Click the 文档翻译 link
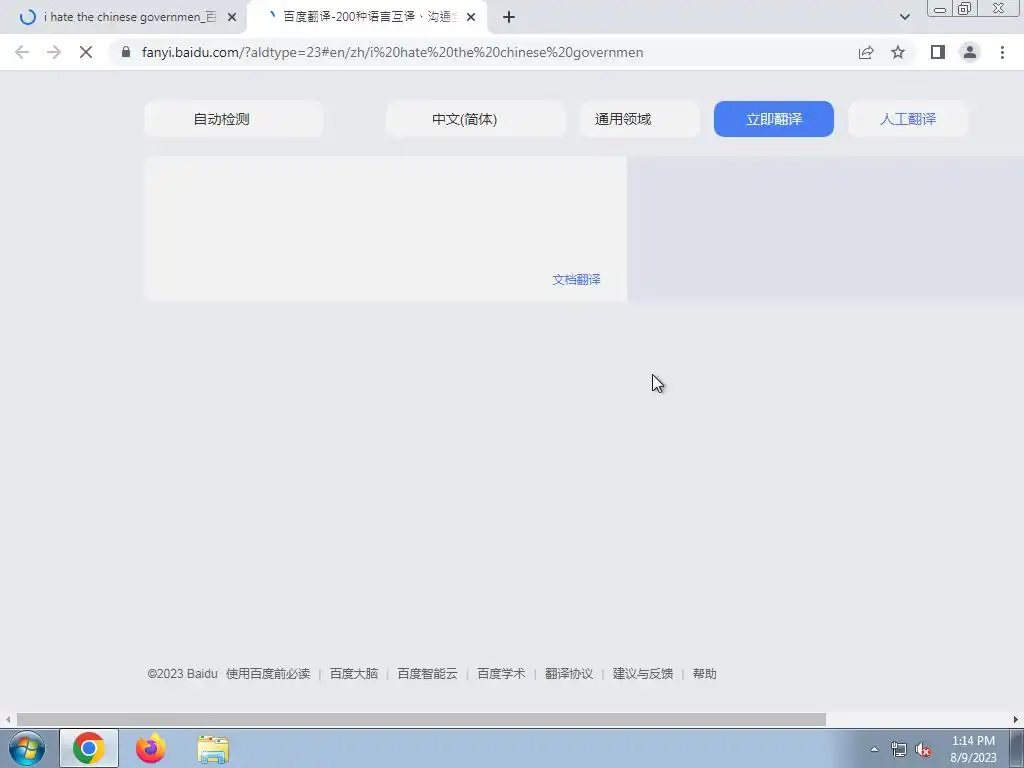This screenshot has width=1024, height=768. tap(576, 280)
